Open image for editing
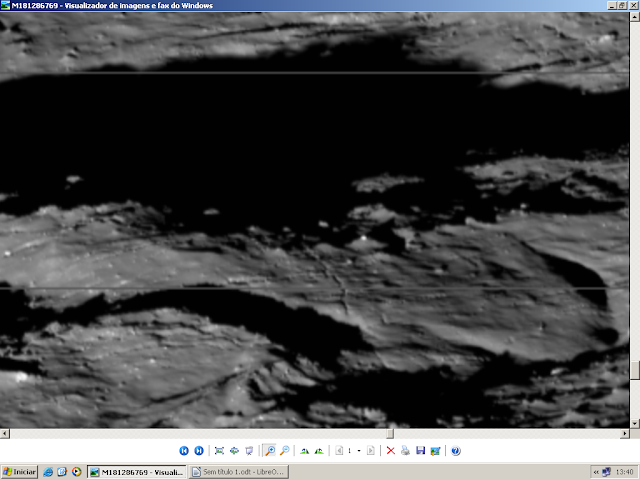 pos(436,451)
